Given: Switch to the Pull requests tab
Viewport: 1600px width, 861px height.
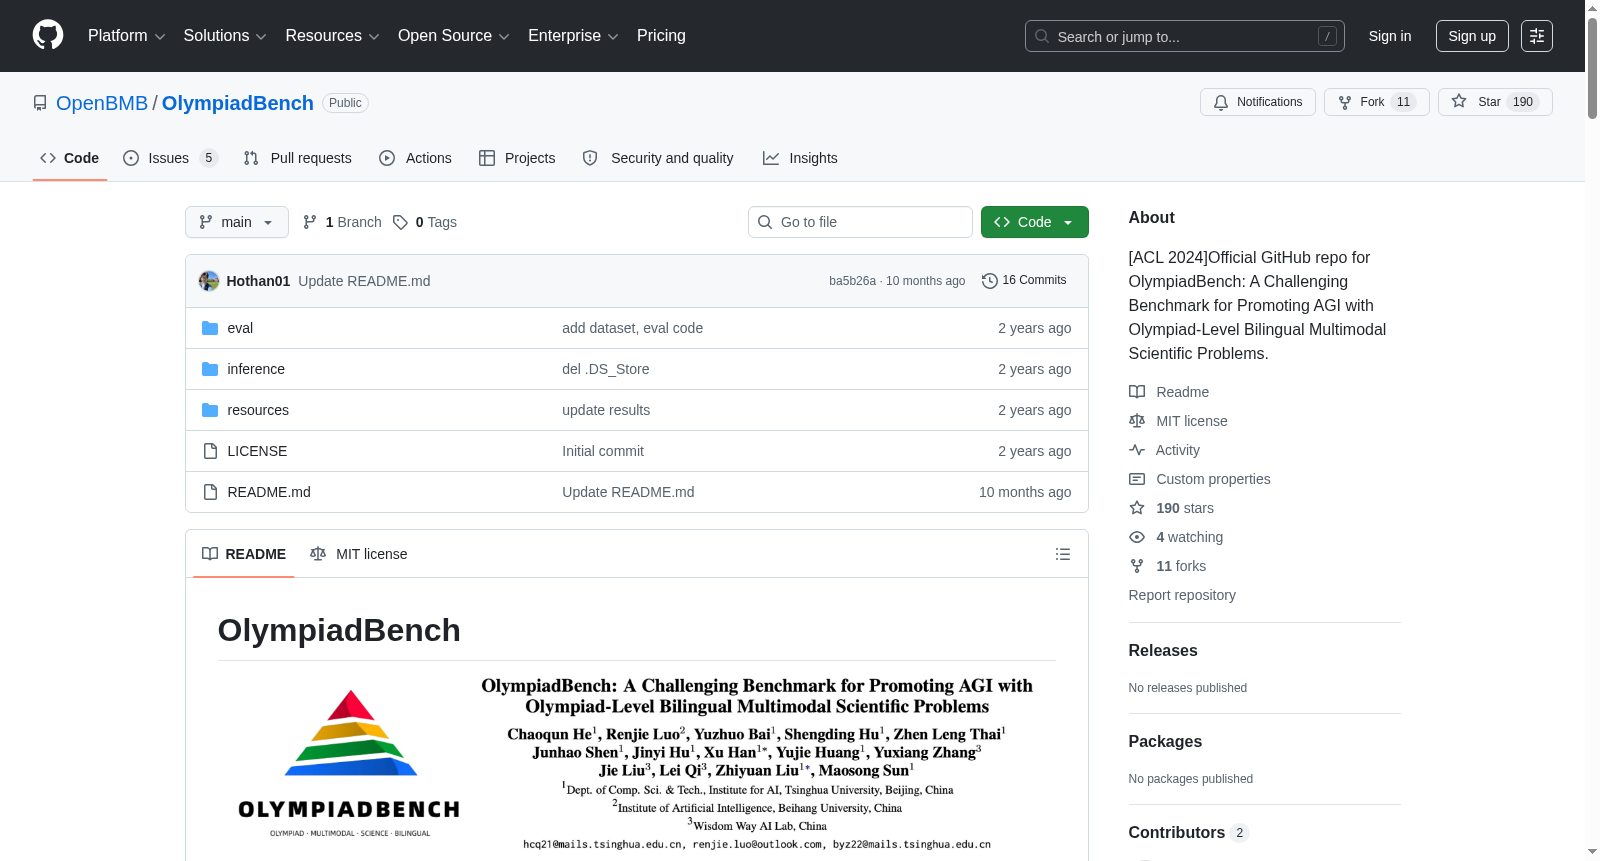Looking at the screenshot, I should click(298, 158).
